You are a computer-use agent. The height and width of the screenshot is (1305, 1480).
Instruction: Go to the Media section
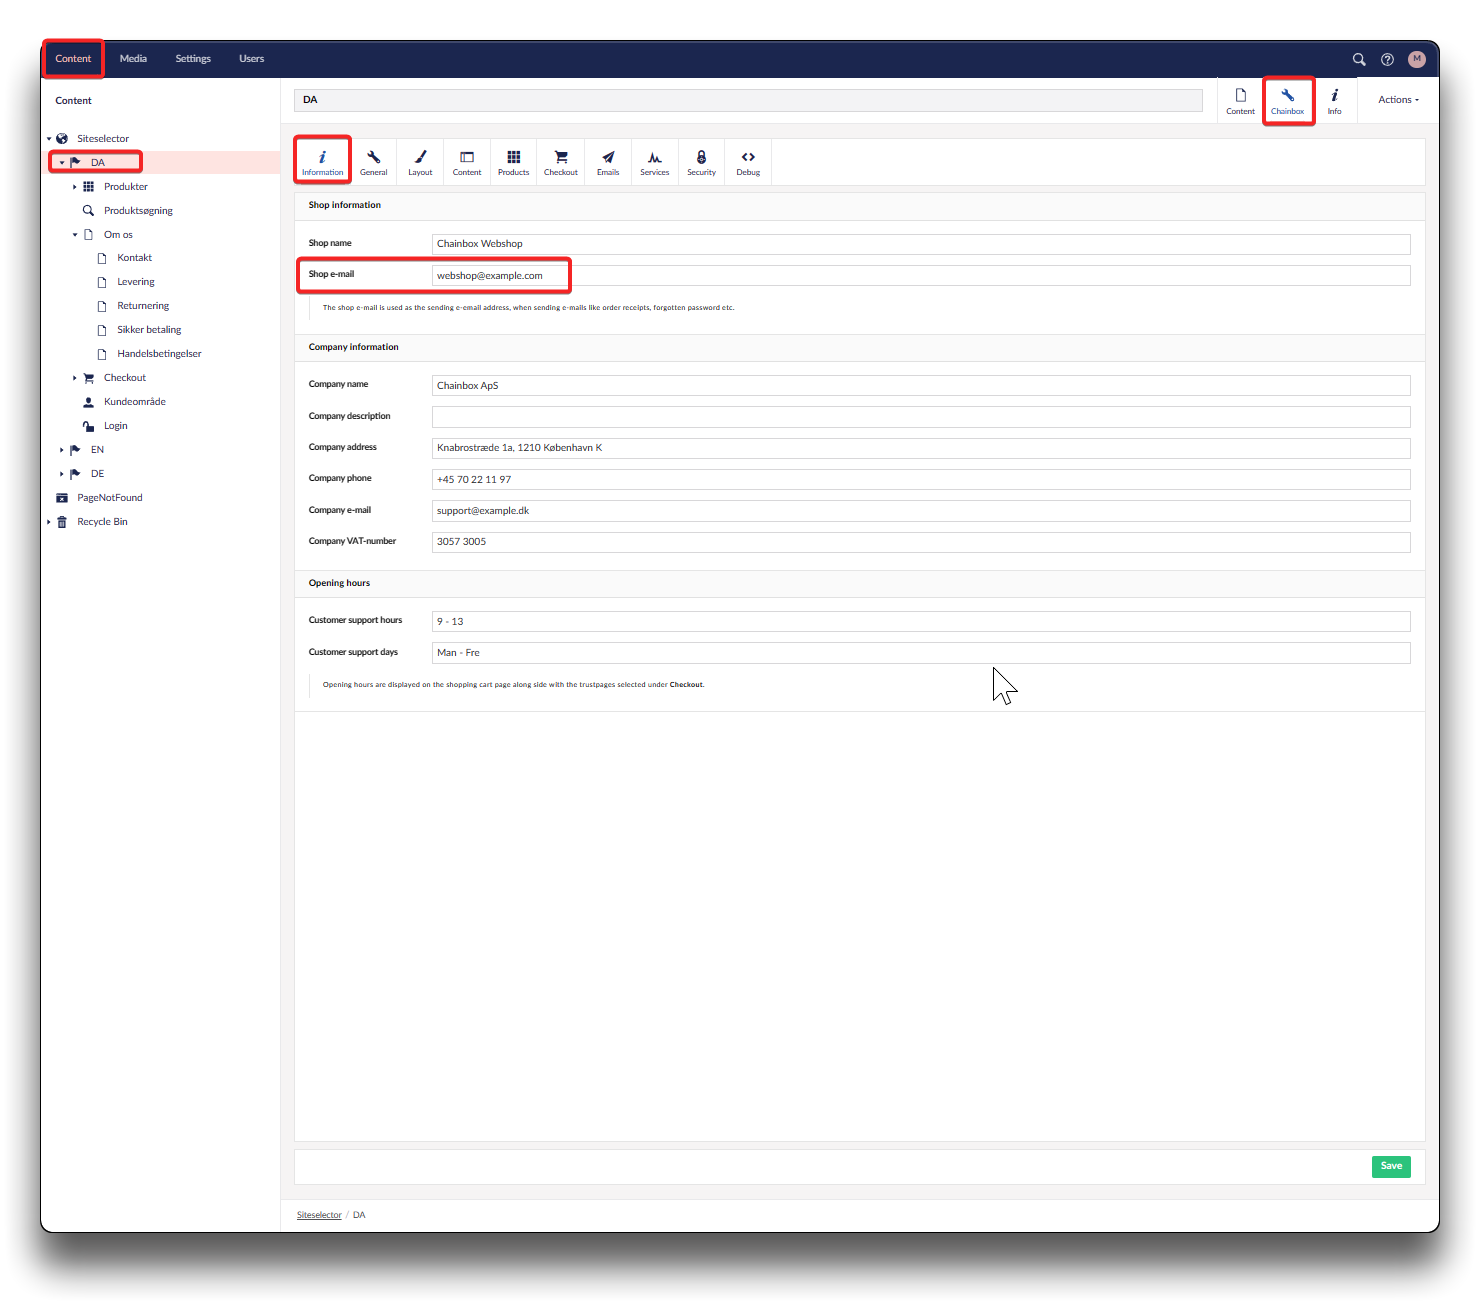[133, 59]
